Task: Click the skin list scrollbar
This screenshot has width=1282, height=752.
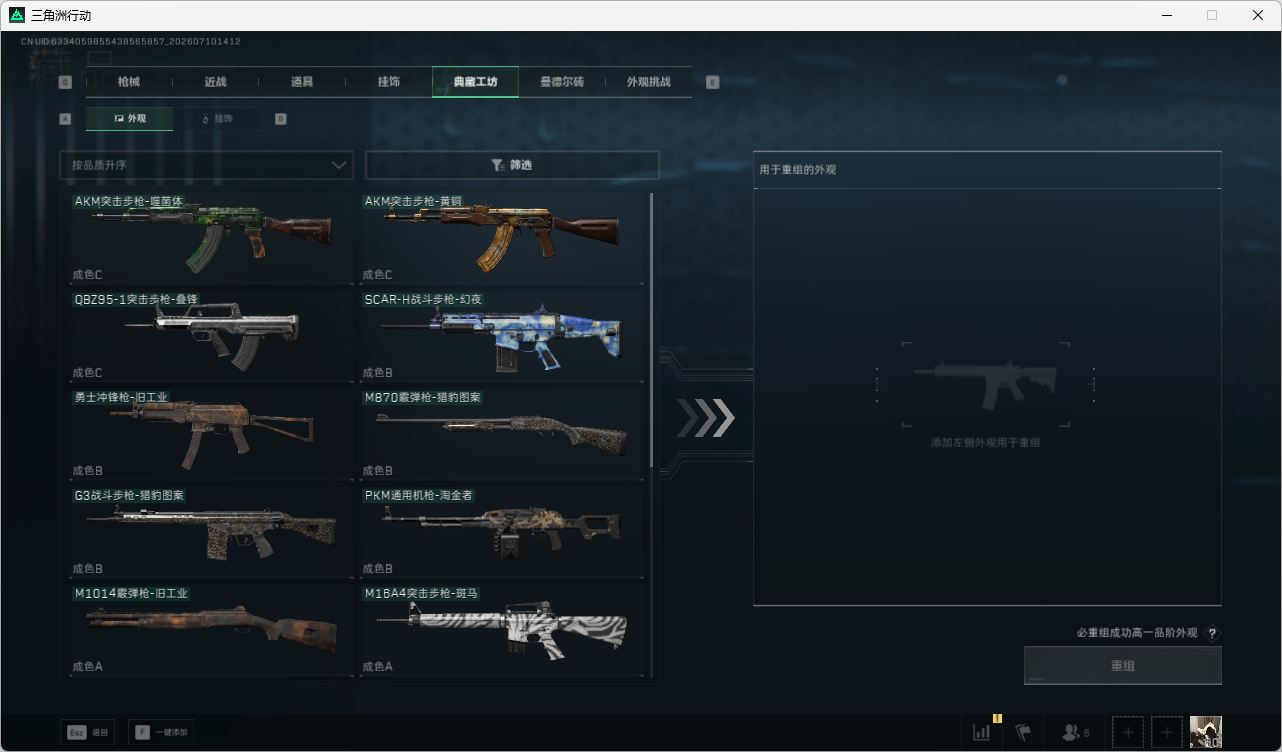Action: [653, 330]
